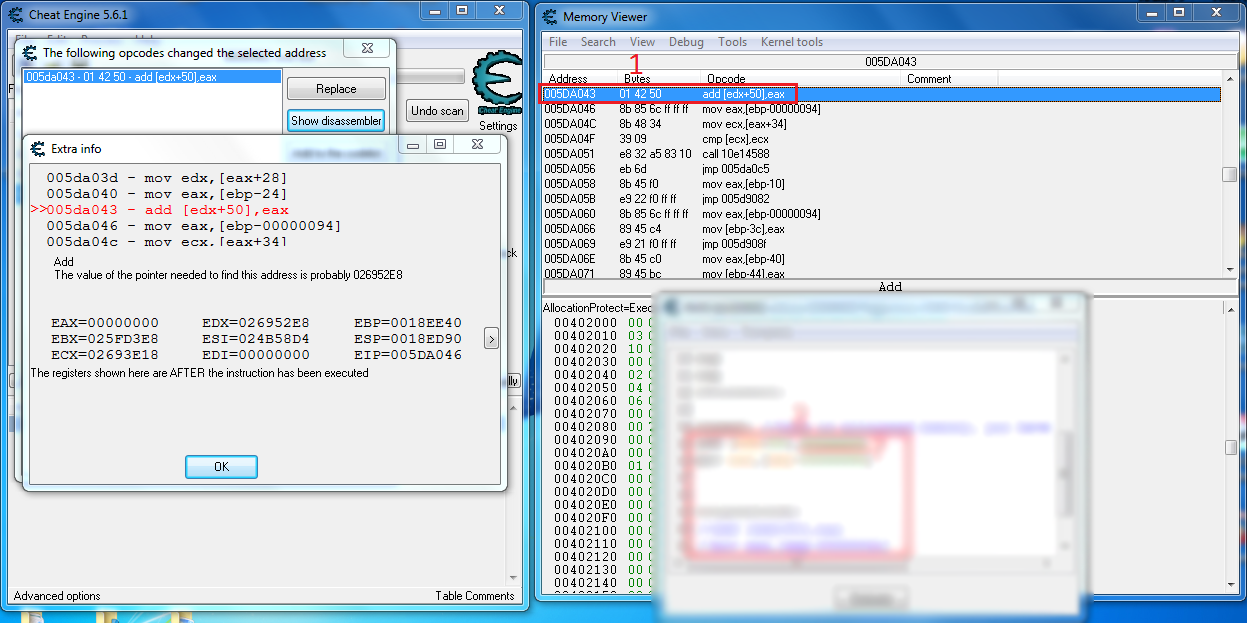This screenshot has width=1247, height=623.
Task: Click the Show disassembler button
Action: tap(336, 121)
